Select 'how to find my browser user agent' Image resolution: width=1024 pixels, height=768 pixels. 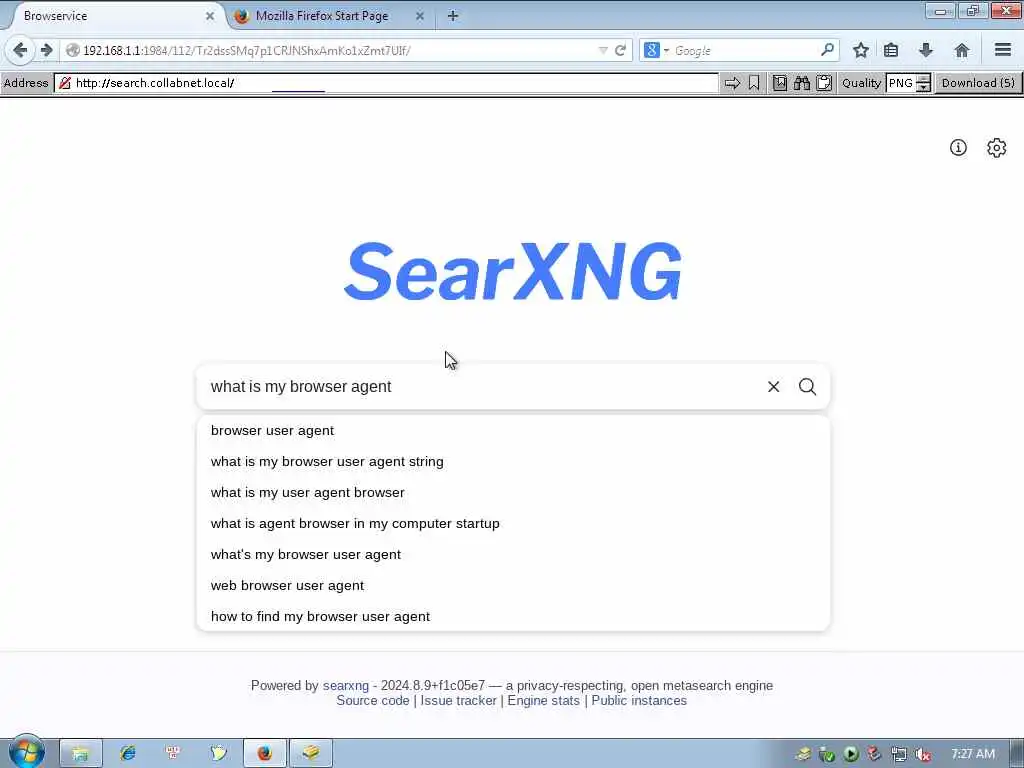(x=513, y=616)
